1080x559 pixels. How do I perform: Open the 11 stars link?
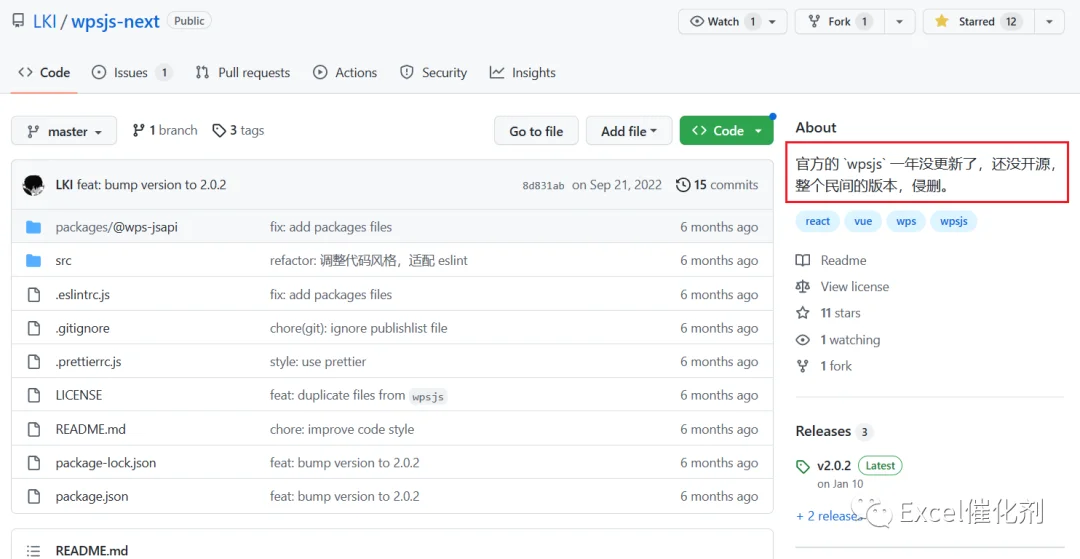click(x=828, y=313)
